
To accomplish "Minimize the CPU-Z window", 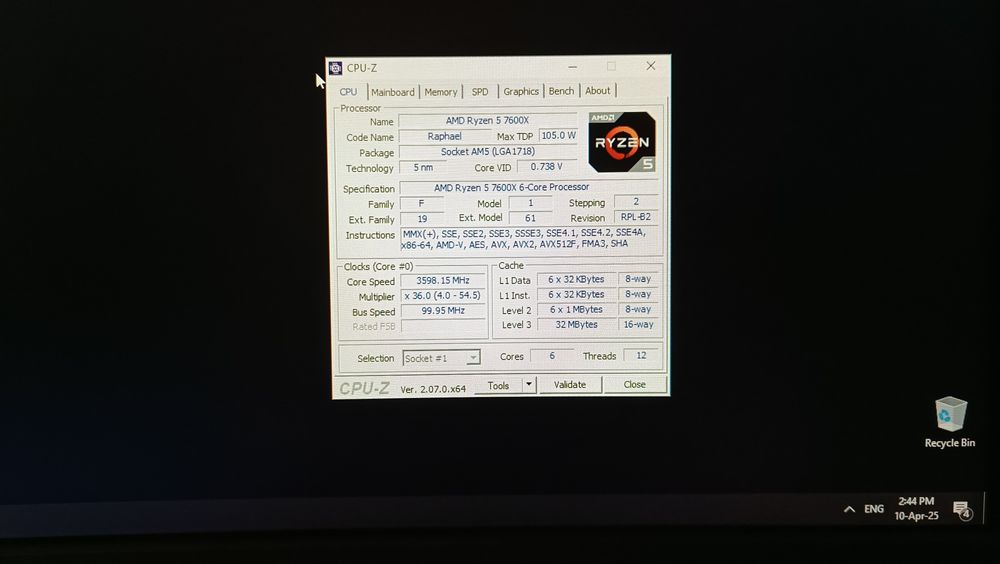I will coord(573,66).
